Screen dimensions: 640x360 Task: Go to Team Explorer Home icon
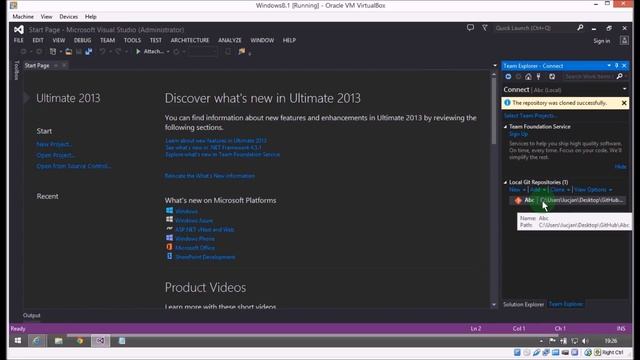click(x=529, y=77)
